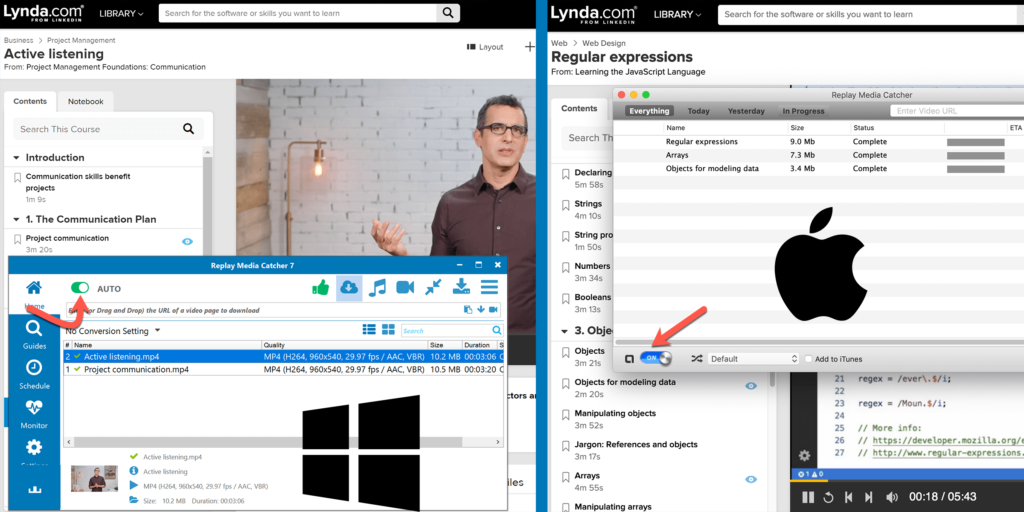Click the Active listening video thumbnail
This screenshot has width=1024, height=512.
coord(95,478)
